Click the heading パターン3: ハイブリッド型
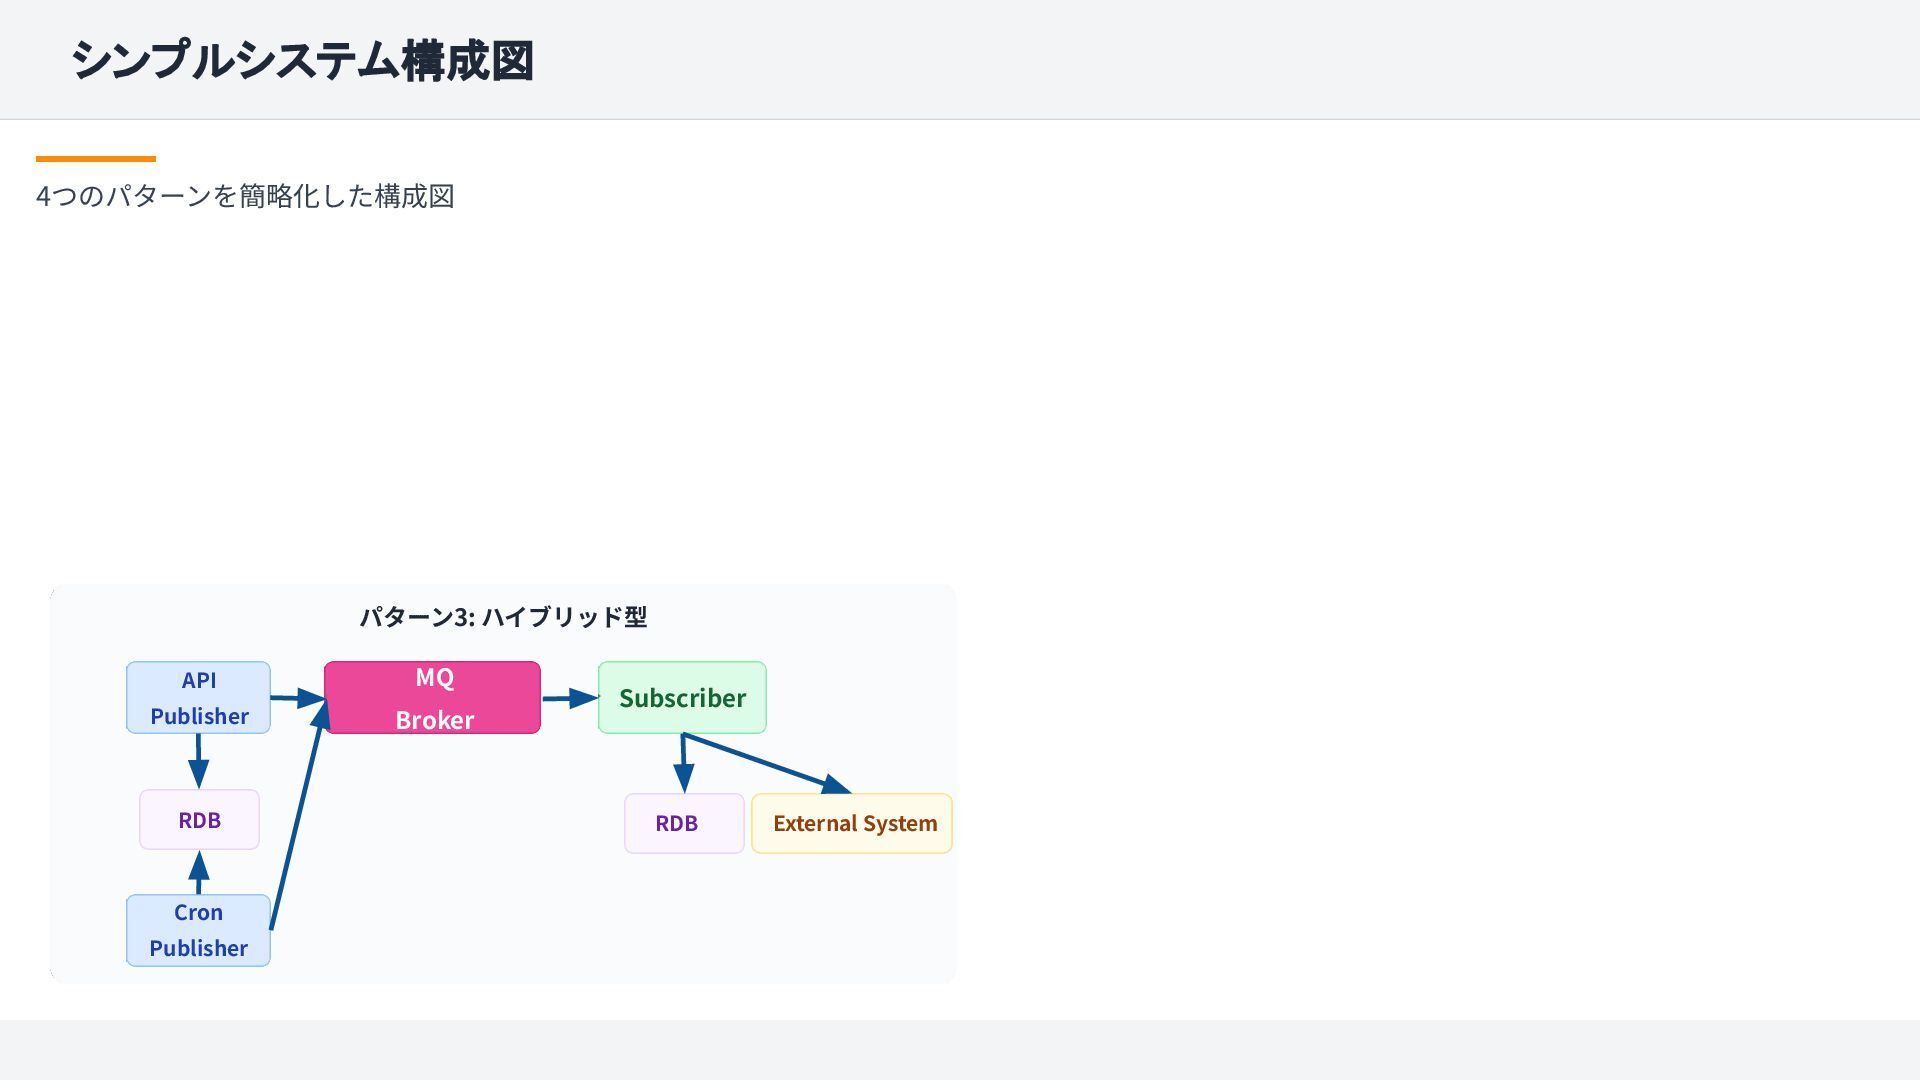This screenshot has width=1920, height=1080. (503, 617)
